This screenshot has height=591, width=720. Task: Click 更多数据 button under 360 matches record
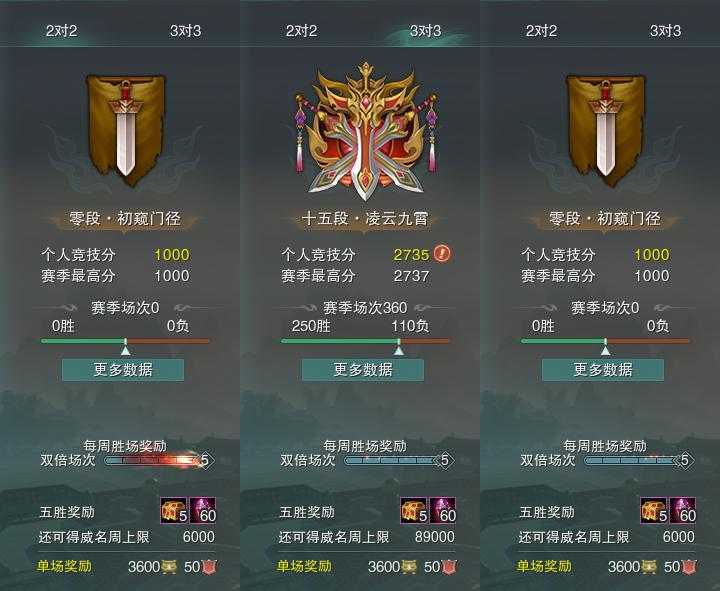click(363, 370)
